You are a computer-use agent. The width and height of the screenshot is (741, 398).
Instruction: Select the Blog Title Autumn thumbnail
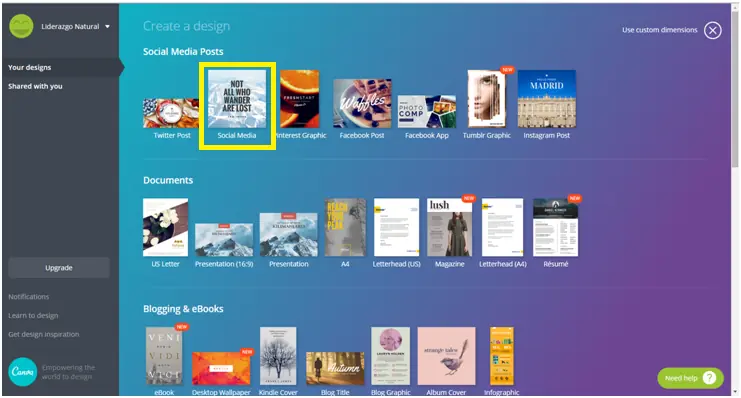(335, 368)
